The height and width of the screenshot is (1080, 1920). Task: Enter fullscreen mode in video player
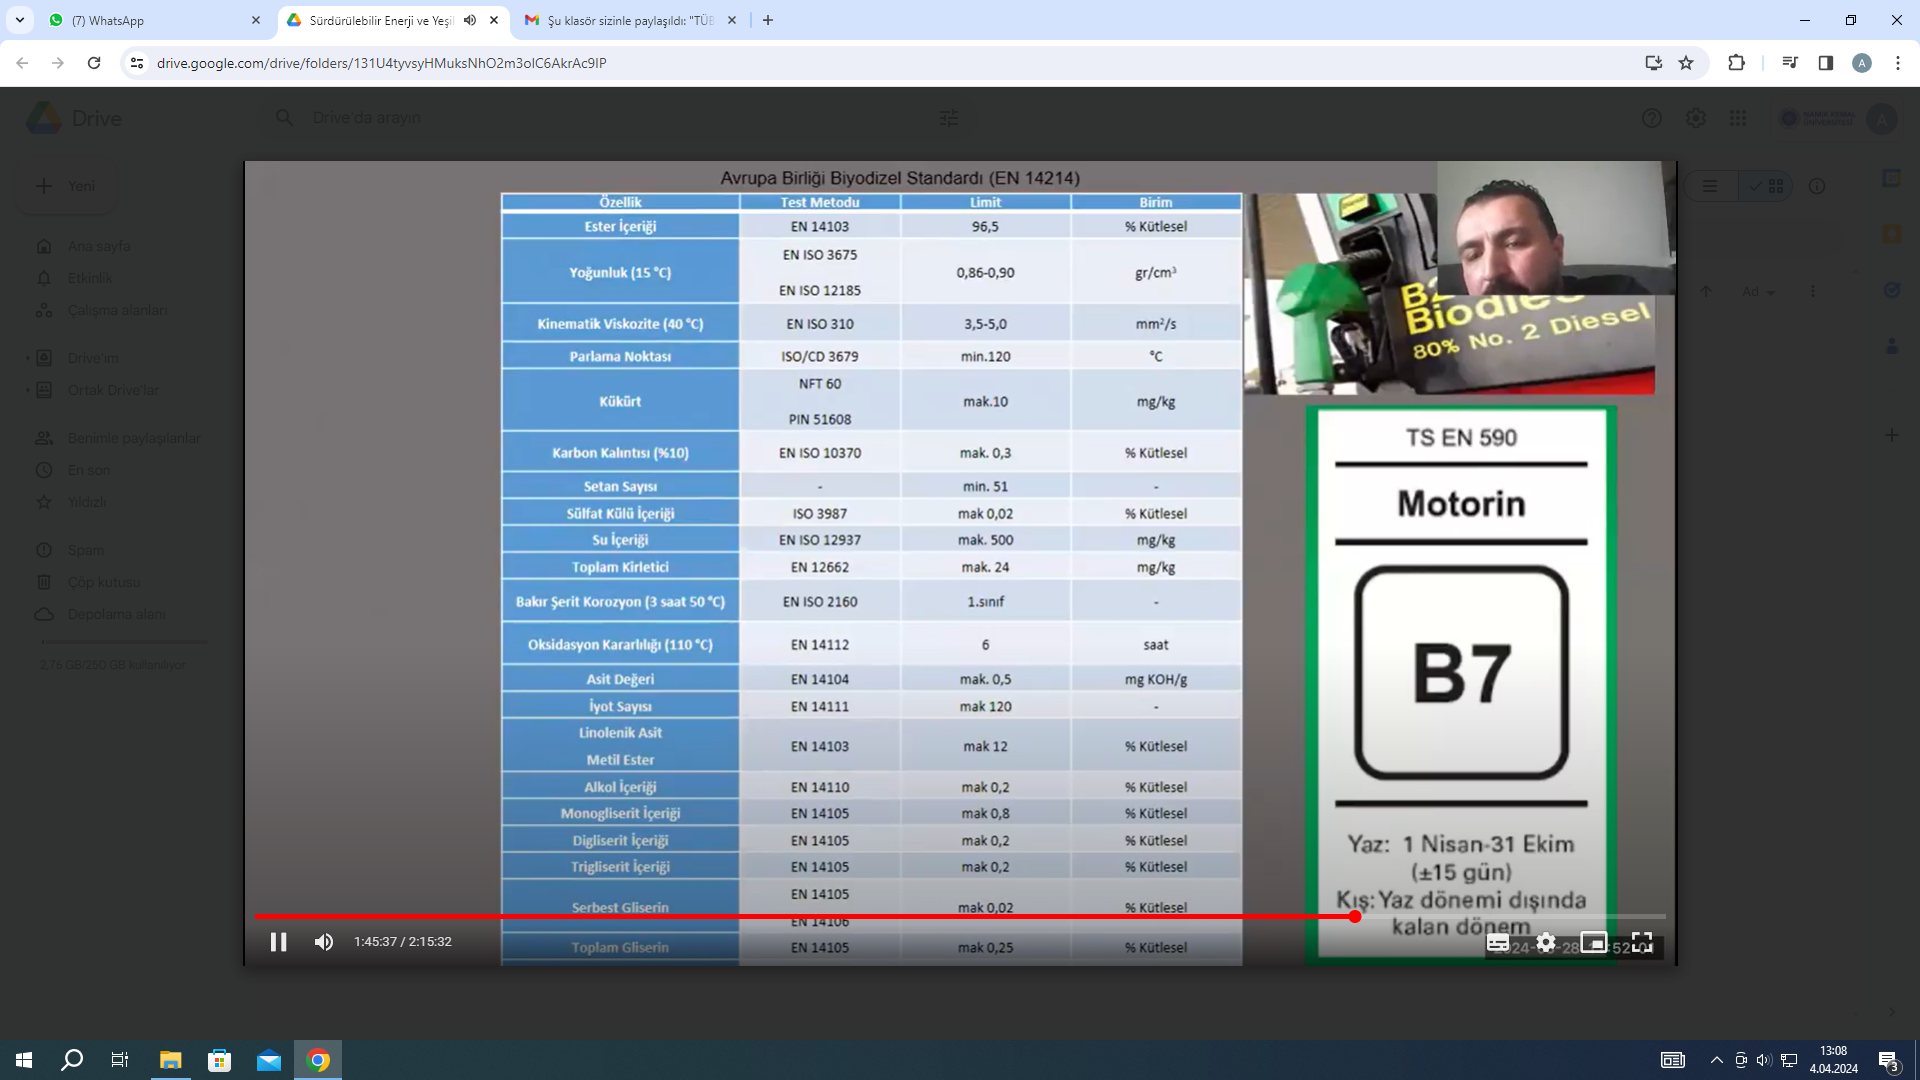coord(1642,942)
